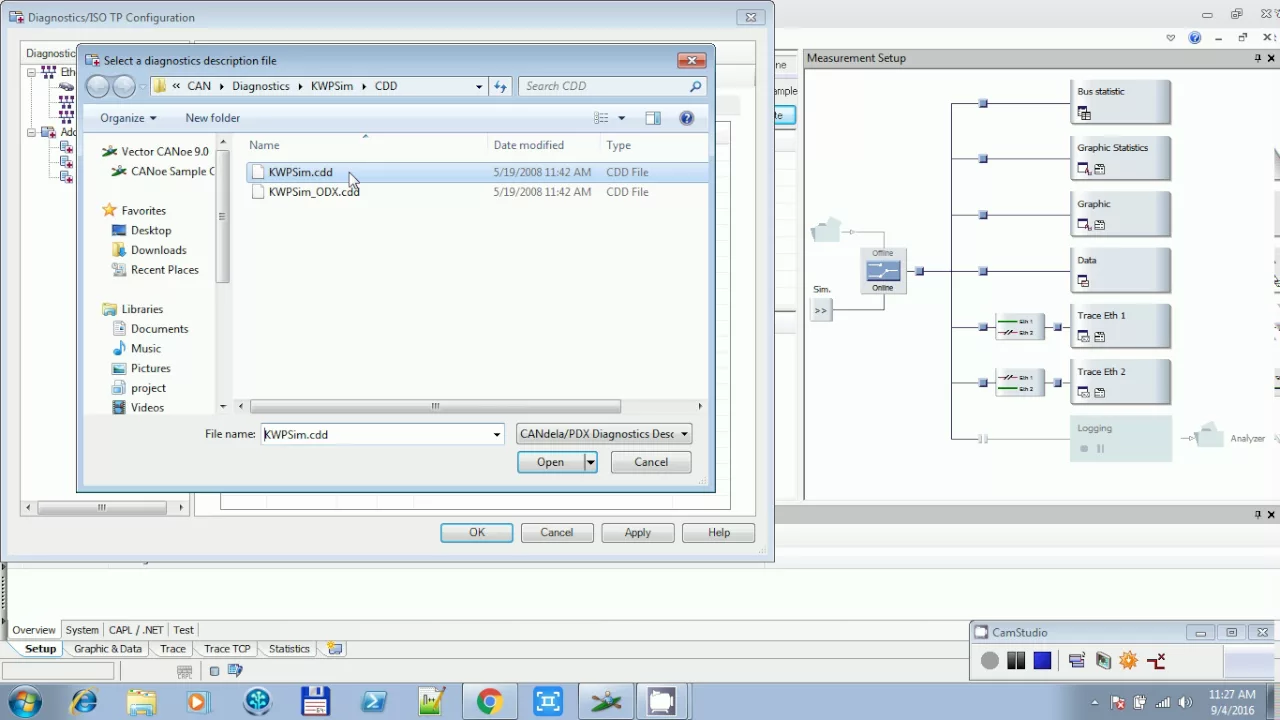
Task: Click CamStudio record button
Action: click(x=989, y=660)
